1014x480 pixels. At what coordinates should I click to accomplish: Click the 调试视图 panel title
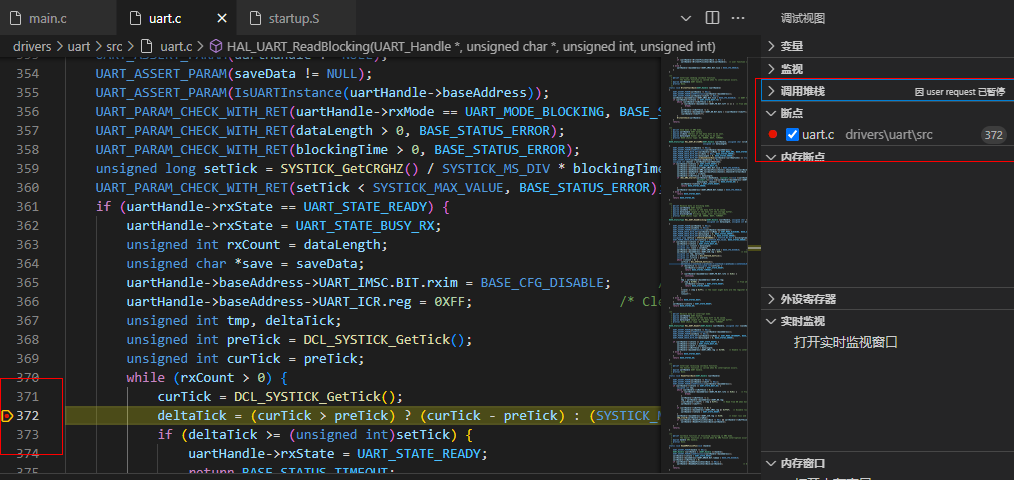pyautogui.click(x=803, y=18)
